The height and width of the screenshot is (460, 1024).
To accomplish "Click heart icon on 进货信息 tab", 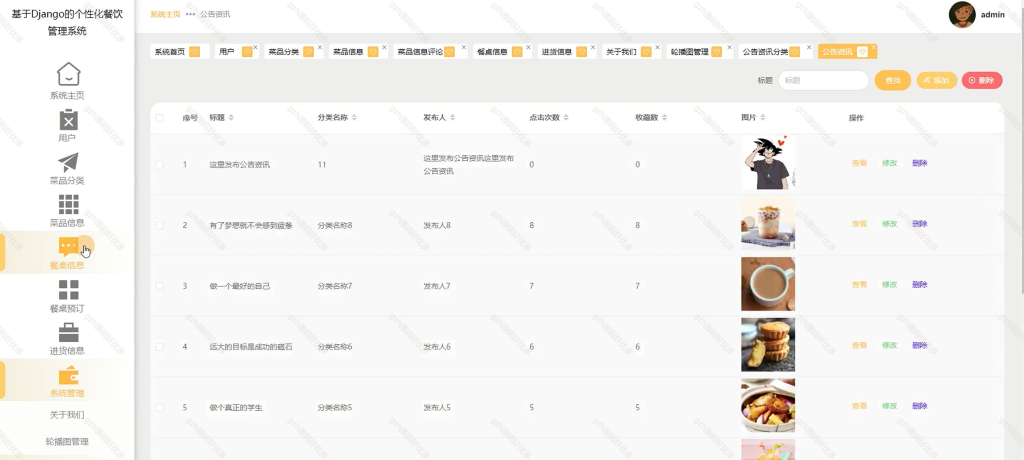I will (x=581, y=52).
